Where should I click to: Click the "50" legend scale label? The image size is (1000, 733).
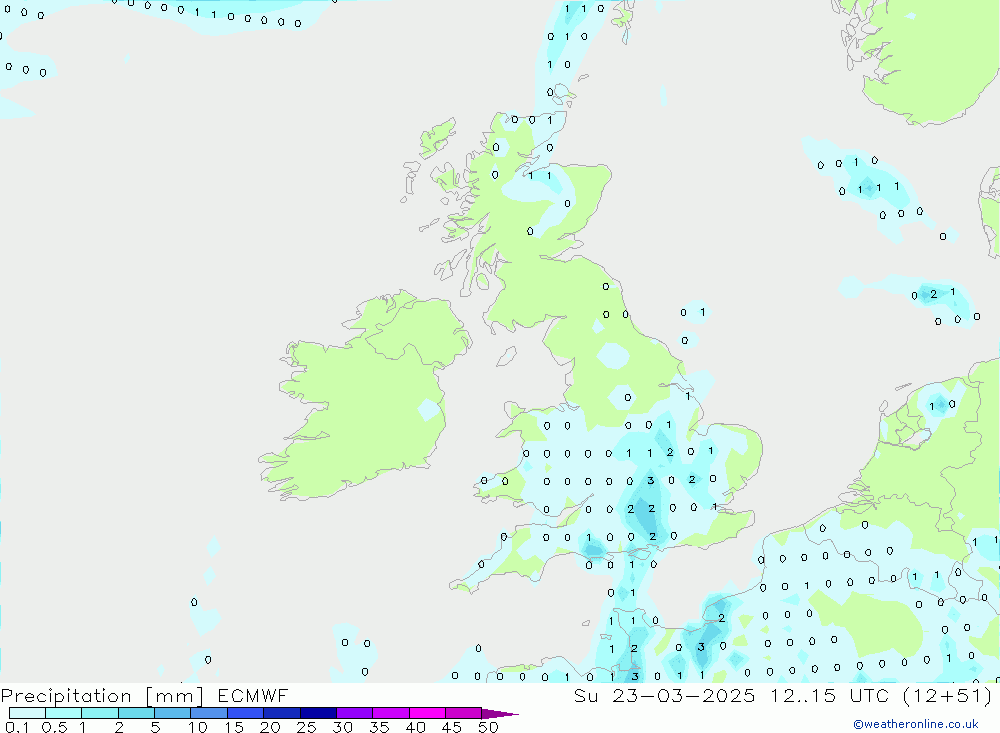(488, 727)
